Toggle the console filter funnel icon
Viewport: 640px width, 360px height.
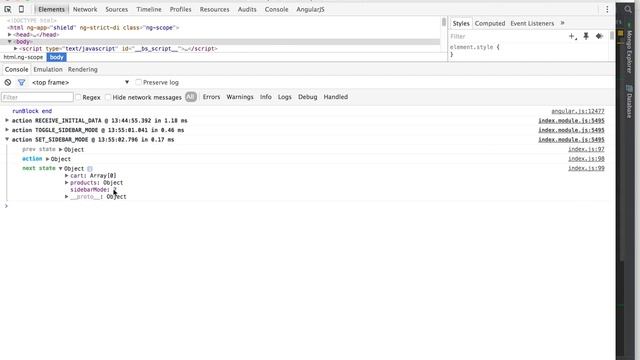pos(21,82)
